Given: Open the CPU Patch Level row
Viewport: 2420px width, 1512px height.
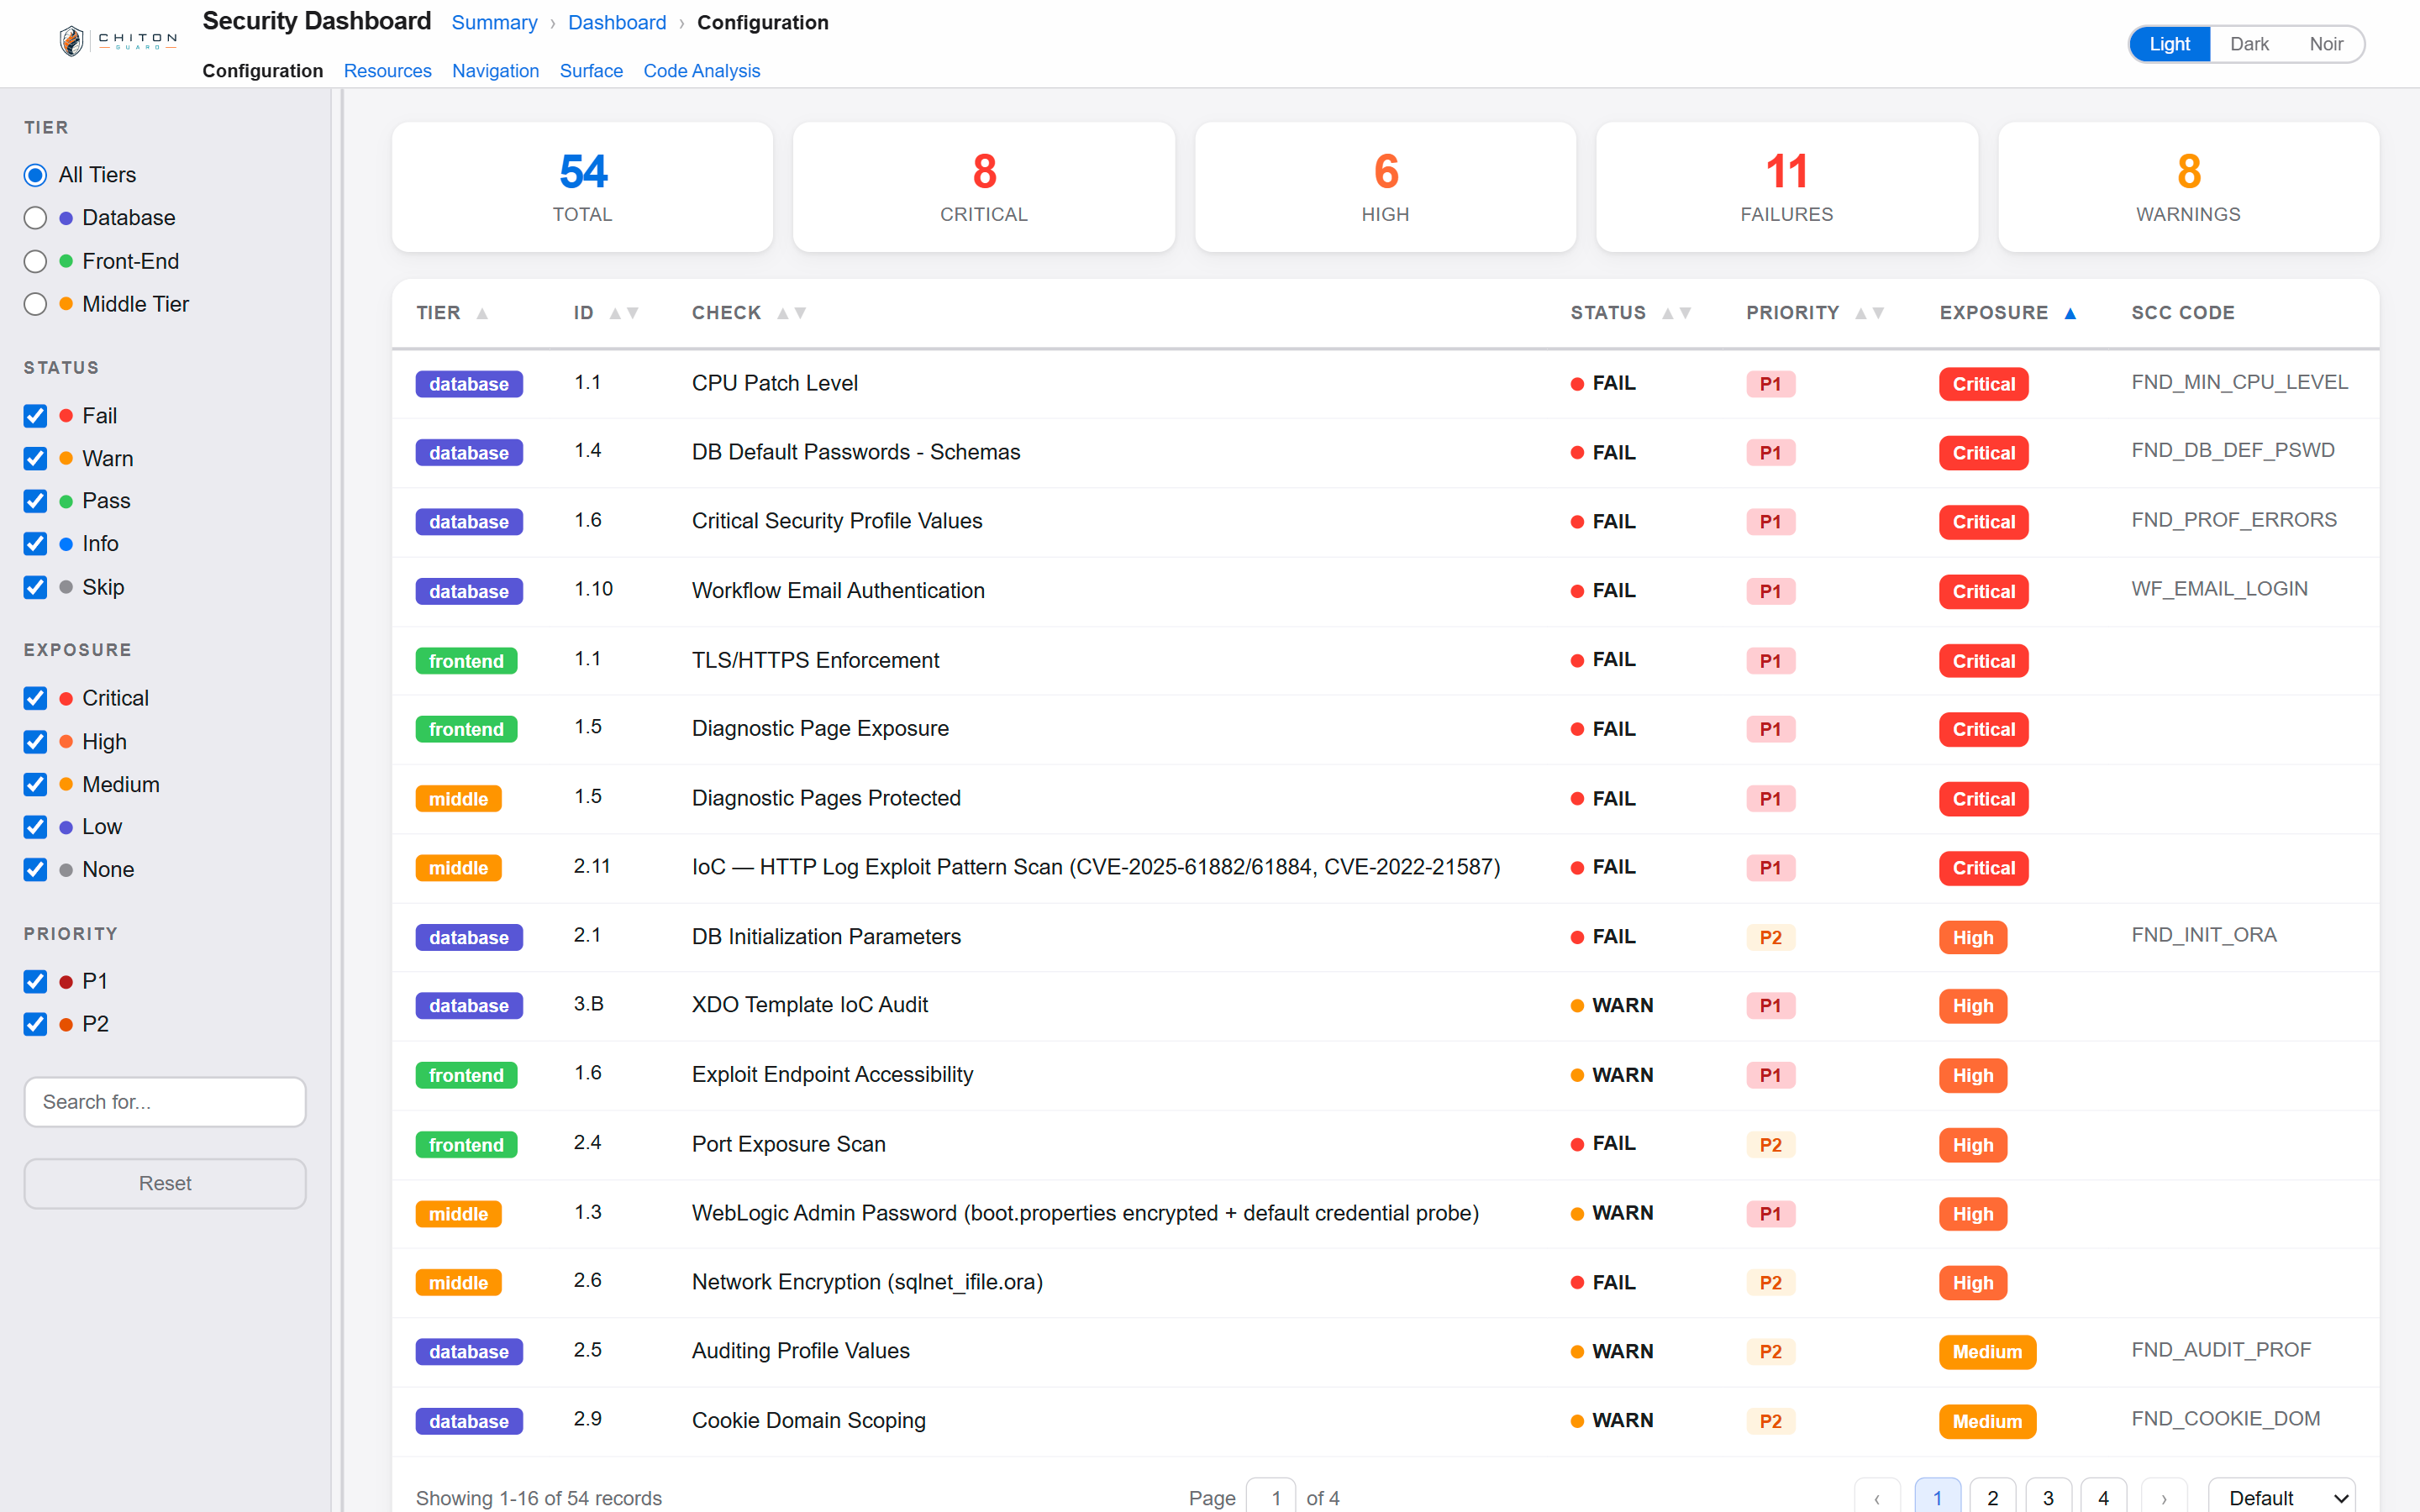Looking at the screenshot, I should click(x=1385, y=384).
